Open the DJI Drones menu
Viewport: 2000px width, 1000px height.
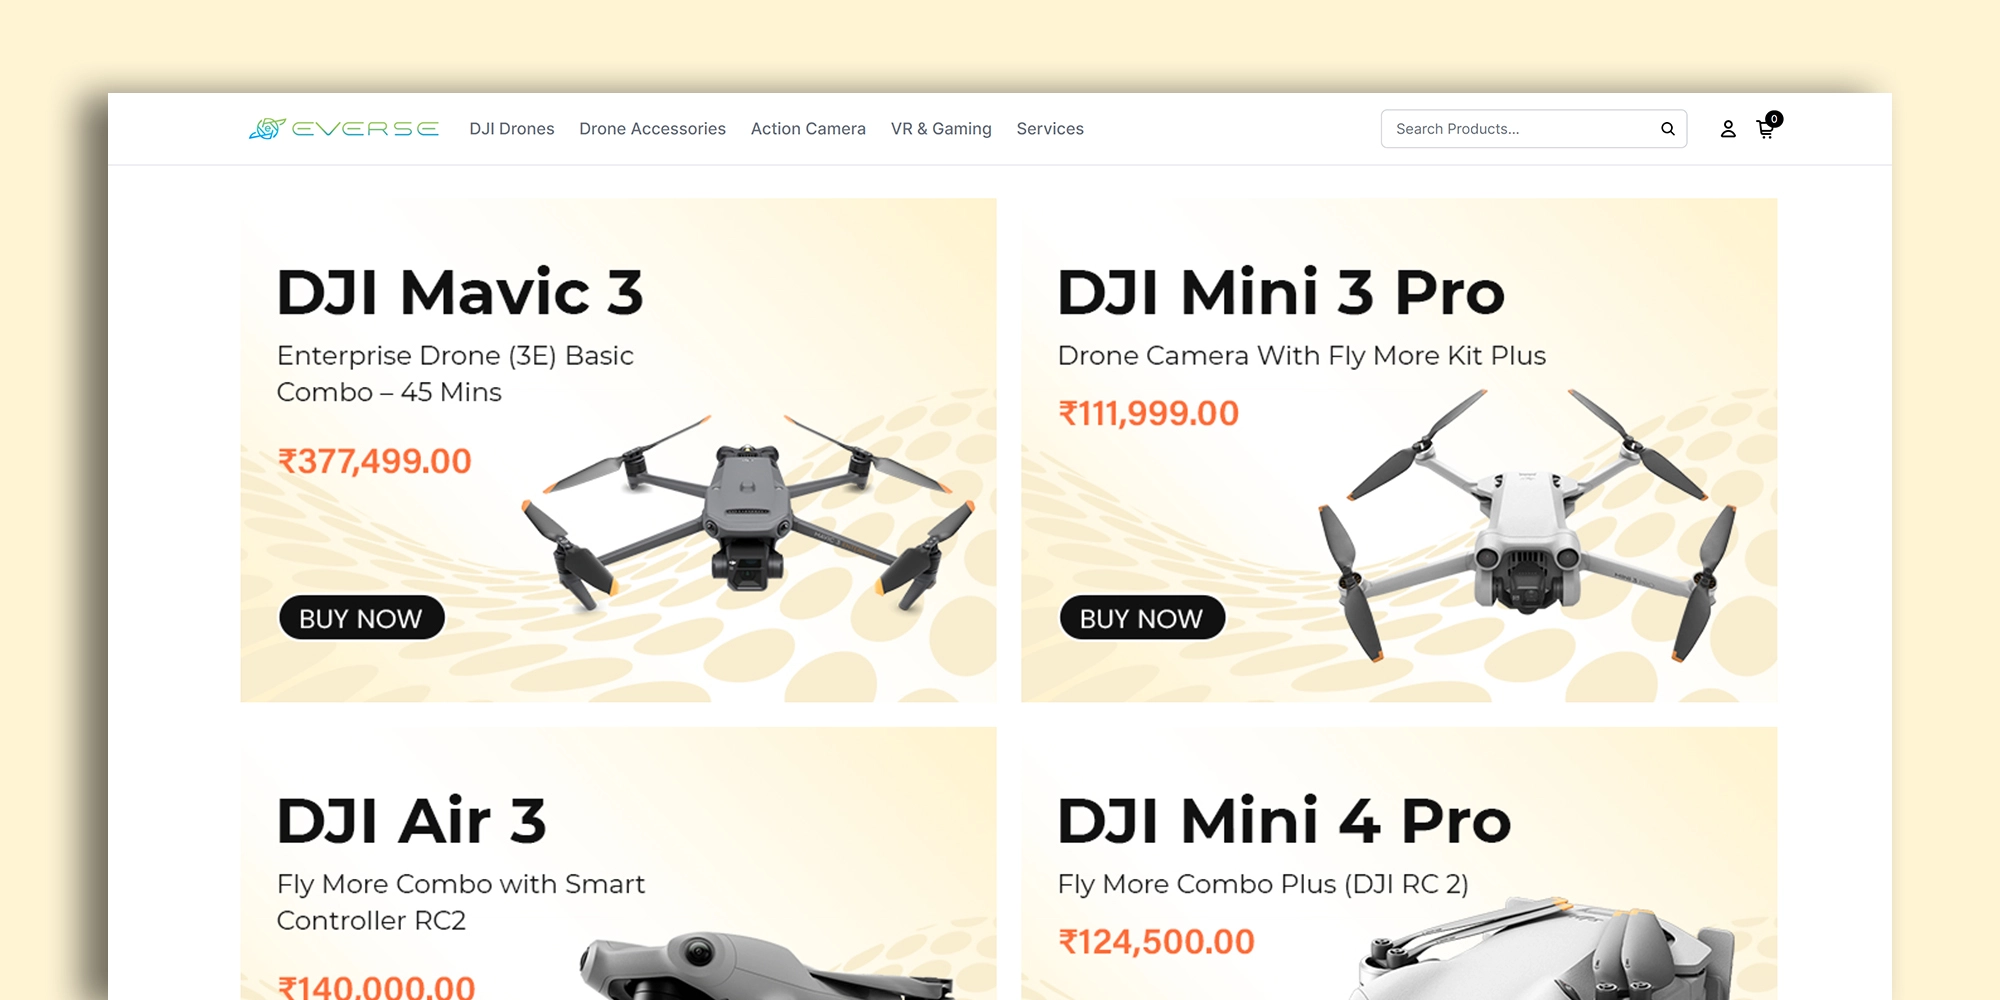[512, 129]
